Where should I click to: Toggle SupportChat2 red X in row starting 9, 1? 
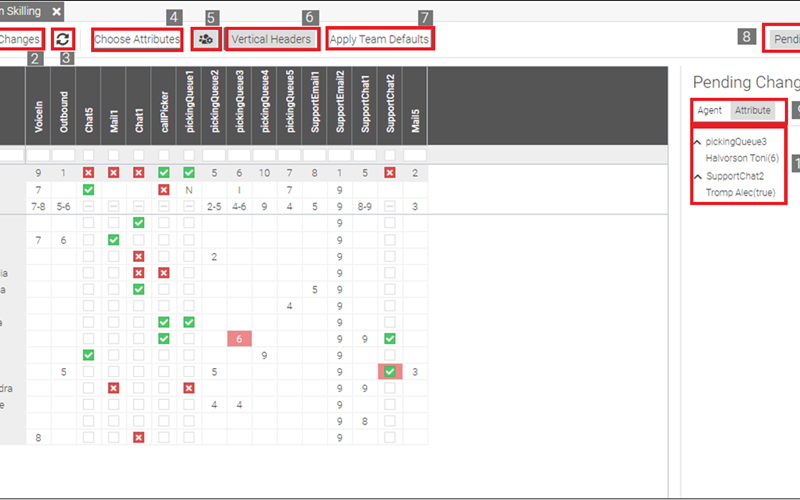[x=390, y=173]
